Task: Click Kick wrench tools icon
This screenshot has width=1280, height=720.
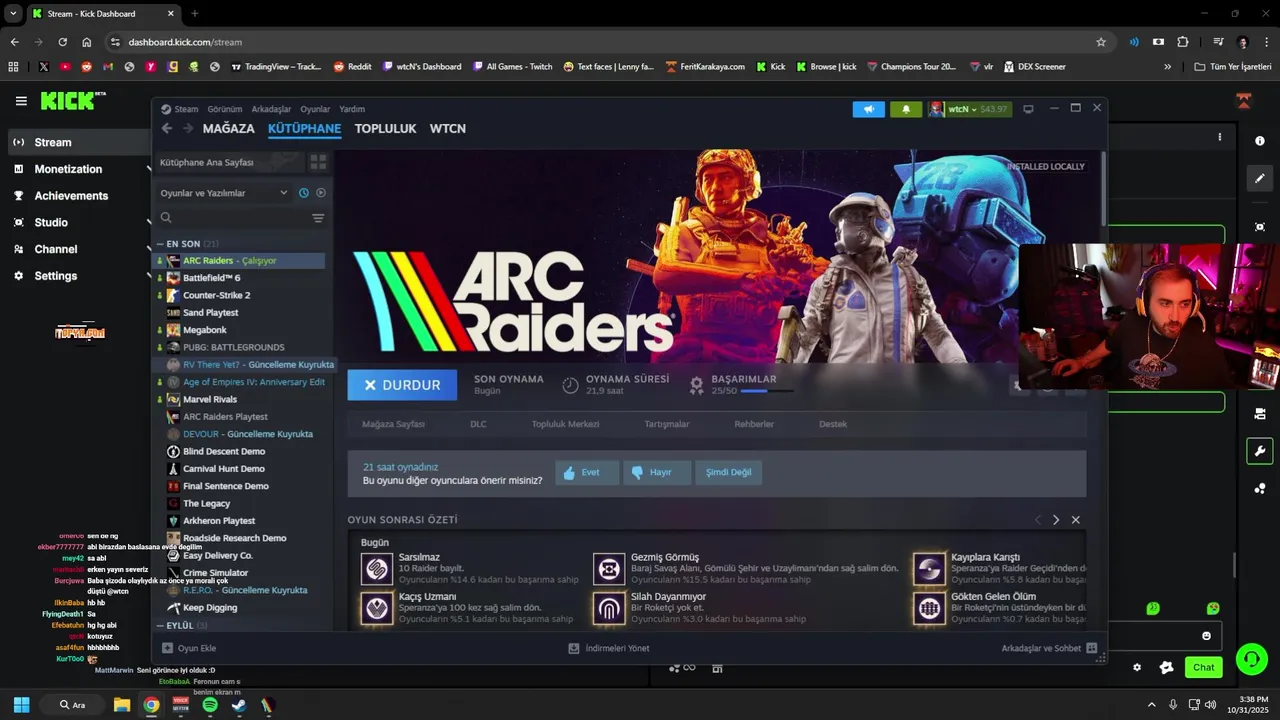Action: (x=1260, y=450)
